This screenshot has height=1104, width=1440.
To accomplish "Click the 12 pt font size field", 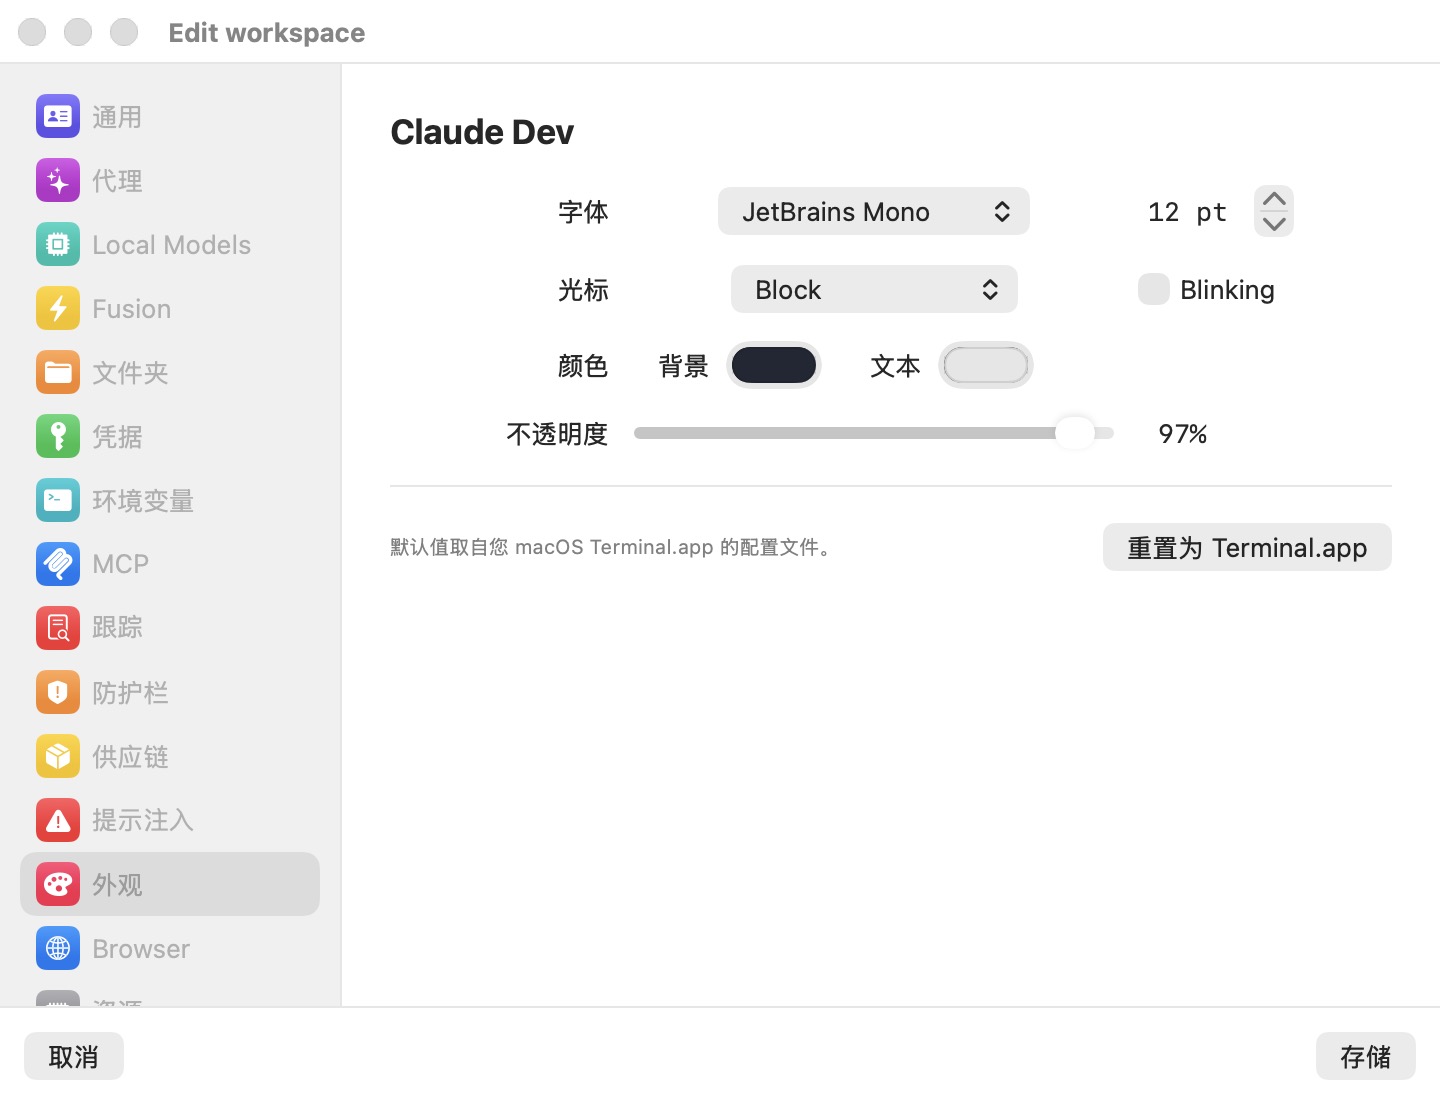I will click(1187, 212).
